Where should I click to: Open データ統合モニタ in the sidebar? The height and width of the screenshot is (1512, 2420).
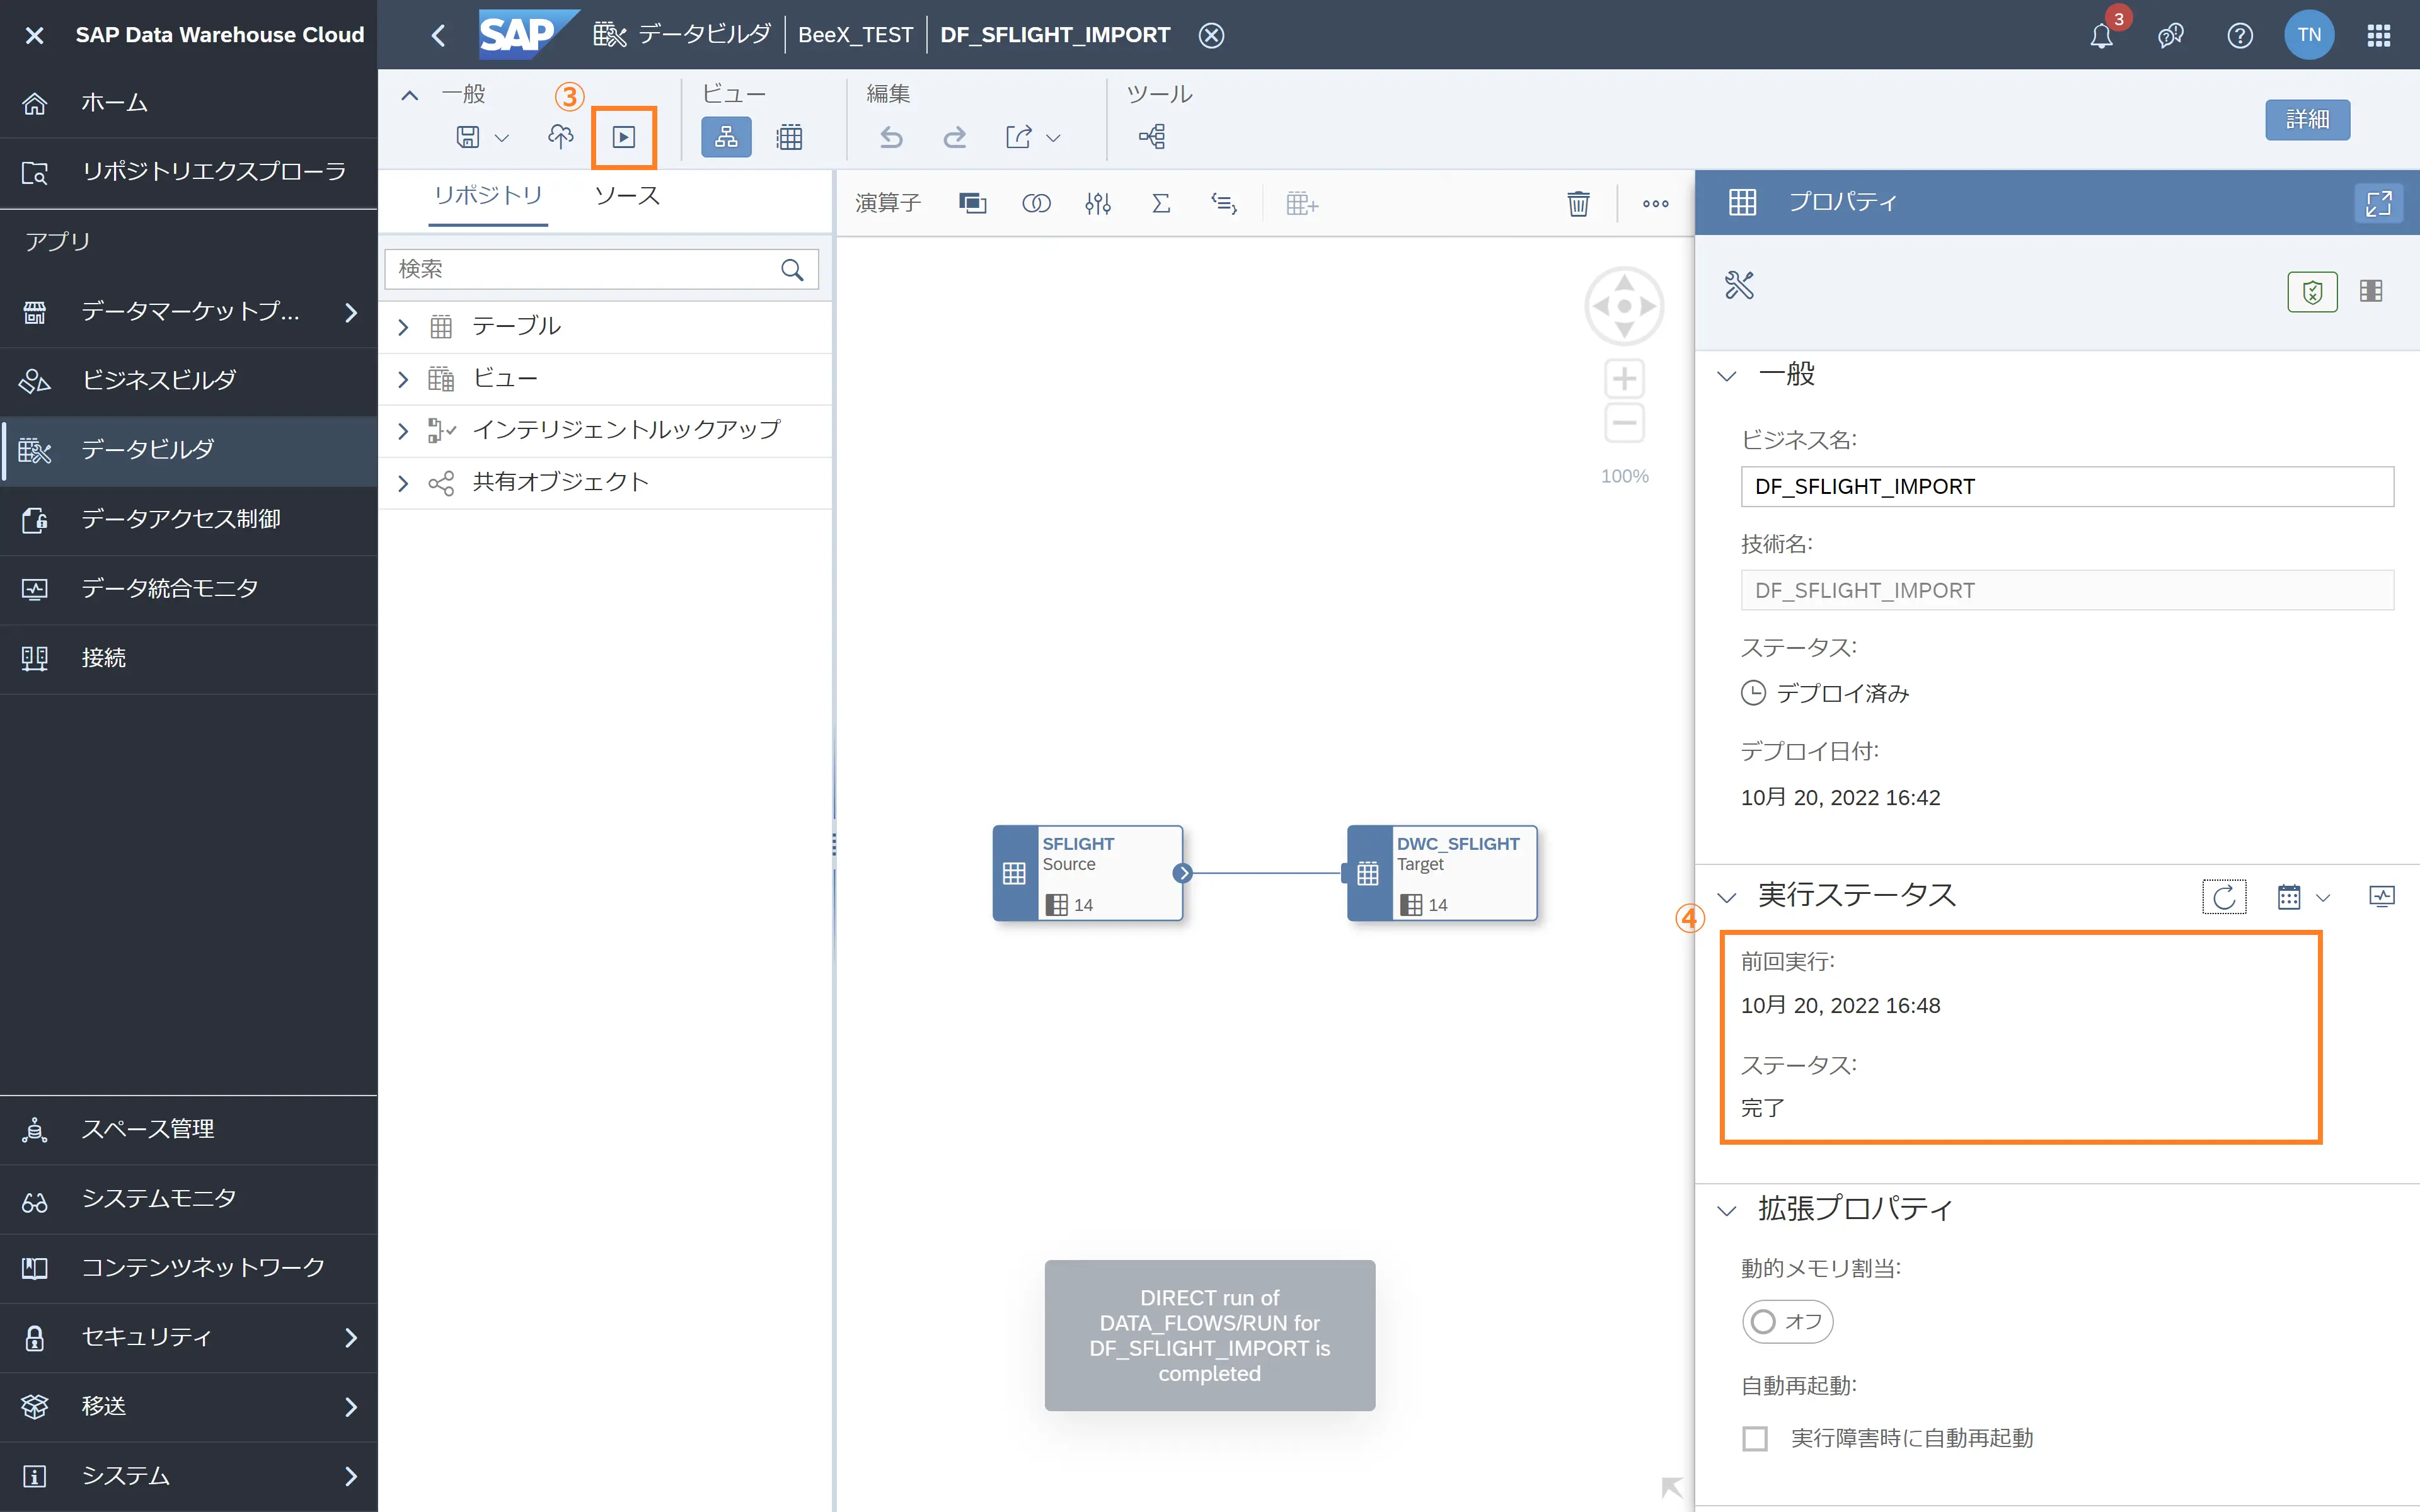click(x=189, y=589)
